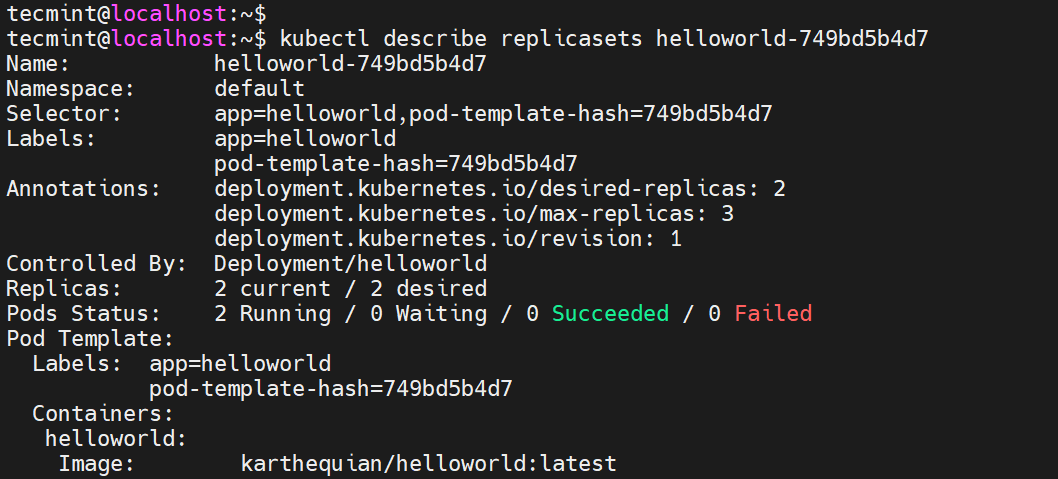
Task: Click the empty first prompt line
Action: pyautogui.click(x=135, y=14)
